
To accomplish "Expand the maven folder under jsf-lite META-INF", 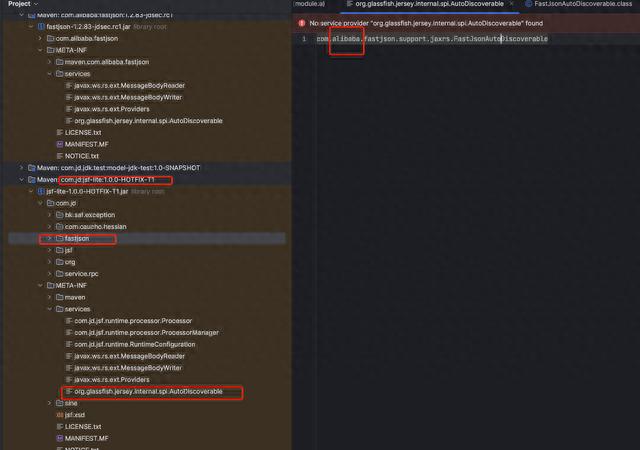I will coord(49,297).
